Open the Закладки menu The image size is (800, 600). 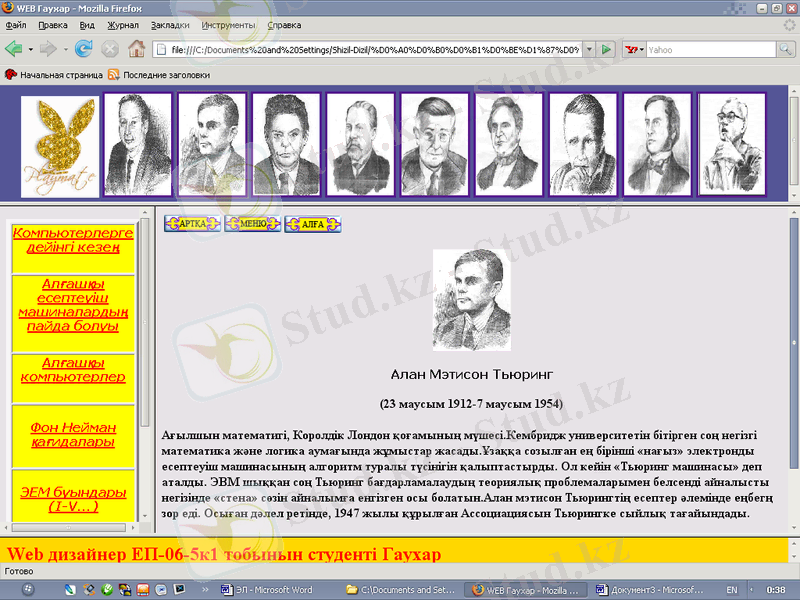pyautogui.click(x=170, y=25)
